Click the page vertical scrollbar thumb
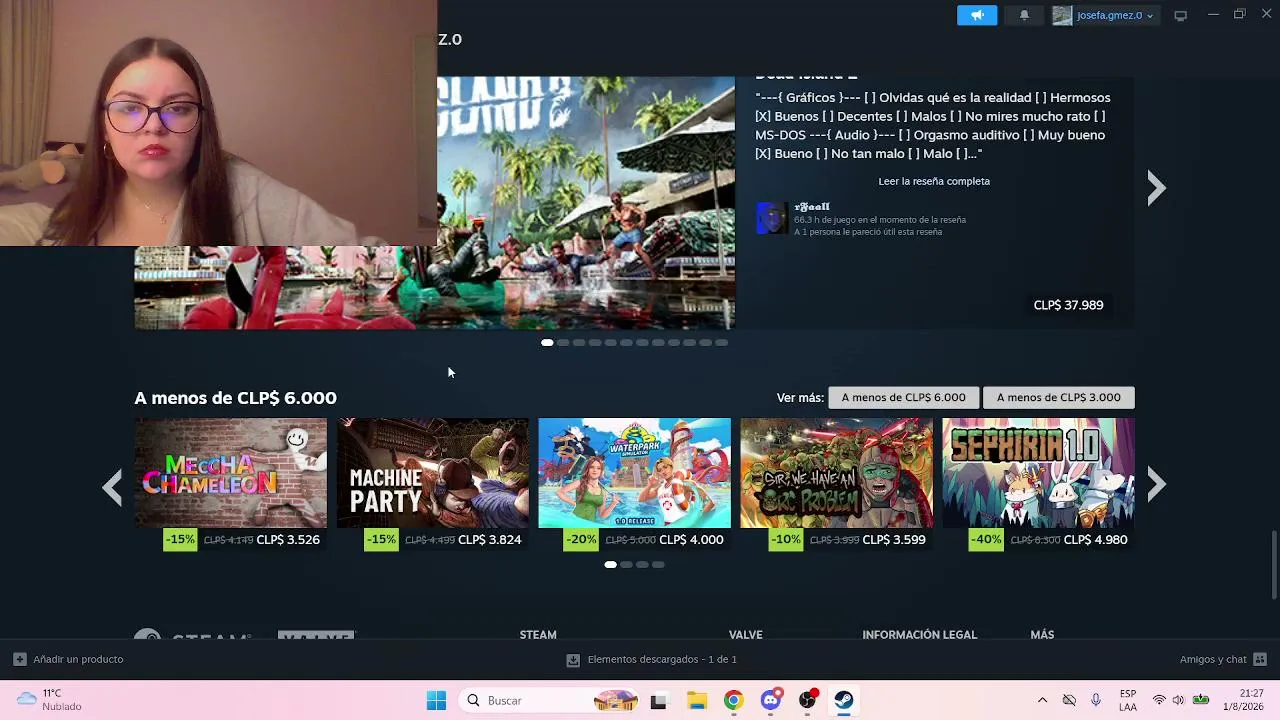Image resolution: width=1280 pixels, height=720 pixels. 1273,565
